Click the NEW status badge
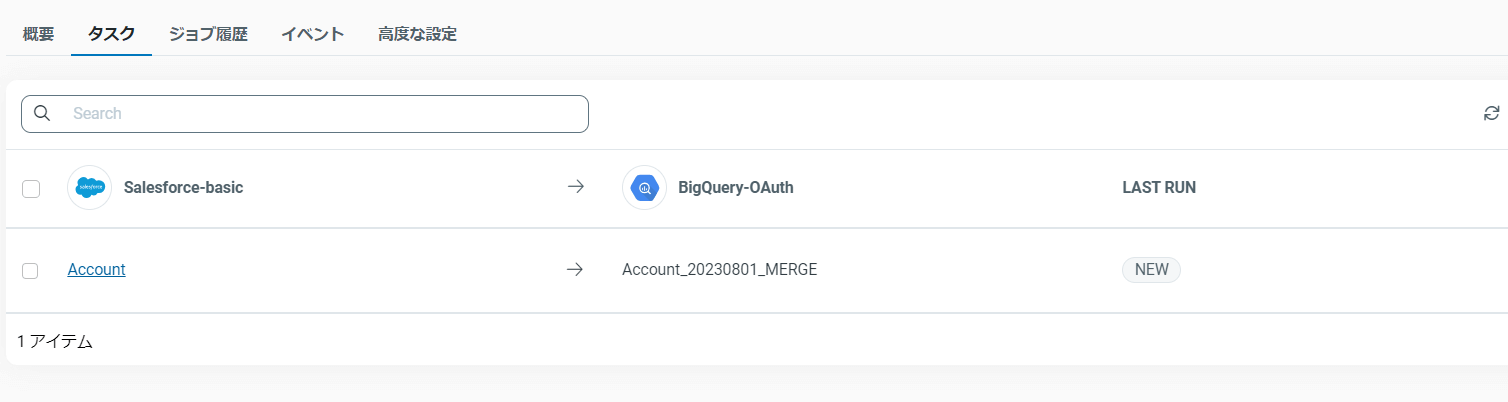Screen dimensions: 1508x402 pyautogui.click(x=1151, y=269)
